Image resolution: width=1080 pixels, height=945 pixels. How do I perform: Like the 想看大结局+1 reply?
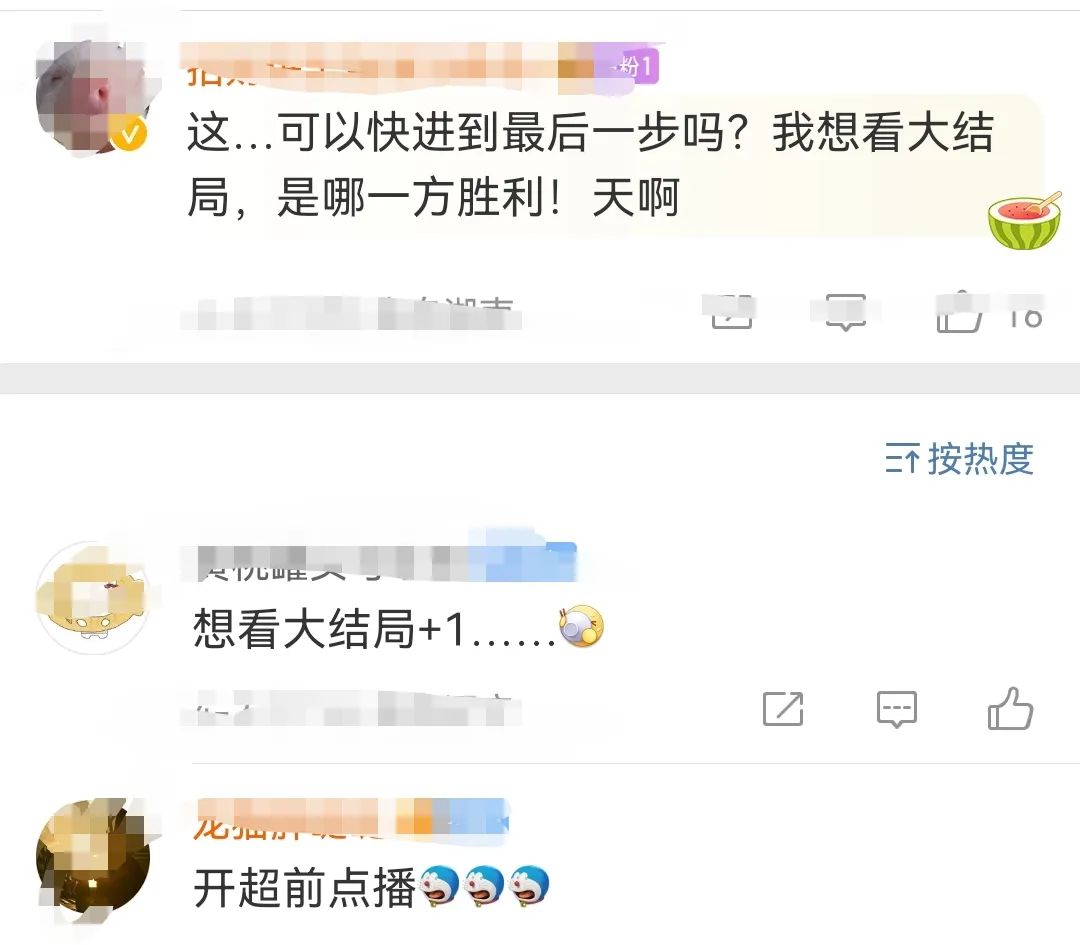1010,709
